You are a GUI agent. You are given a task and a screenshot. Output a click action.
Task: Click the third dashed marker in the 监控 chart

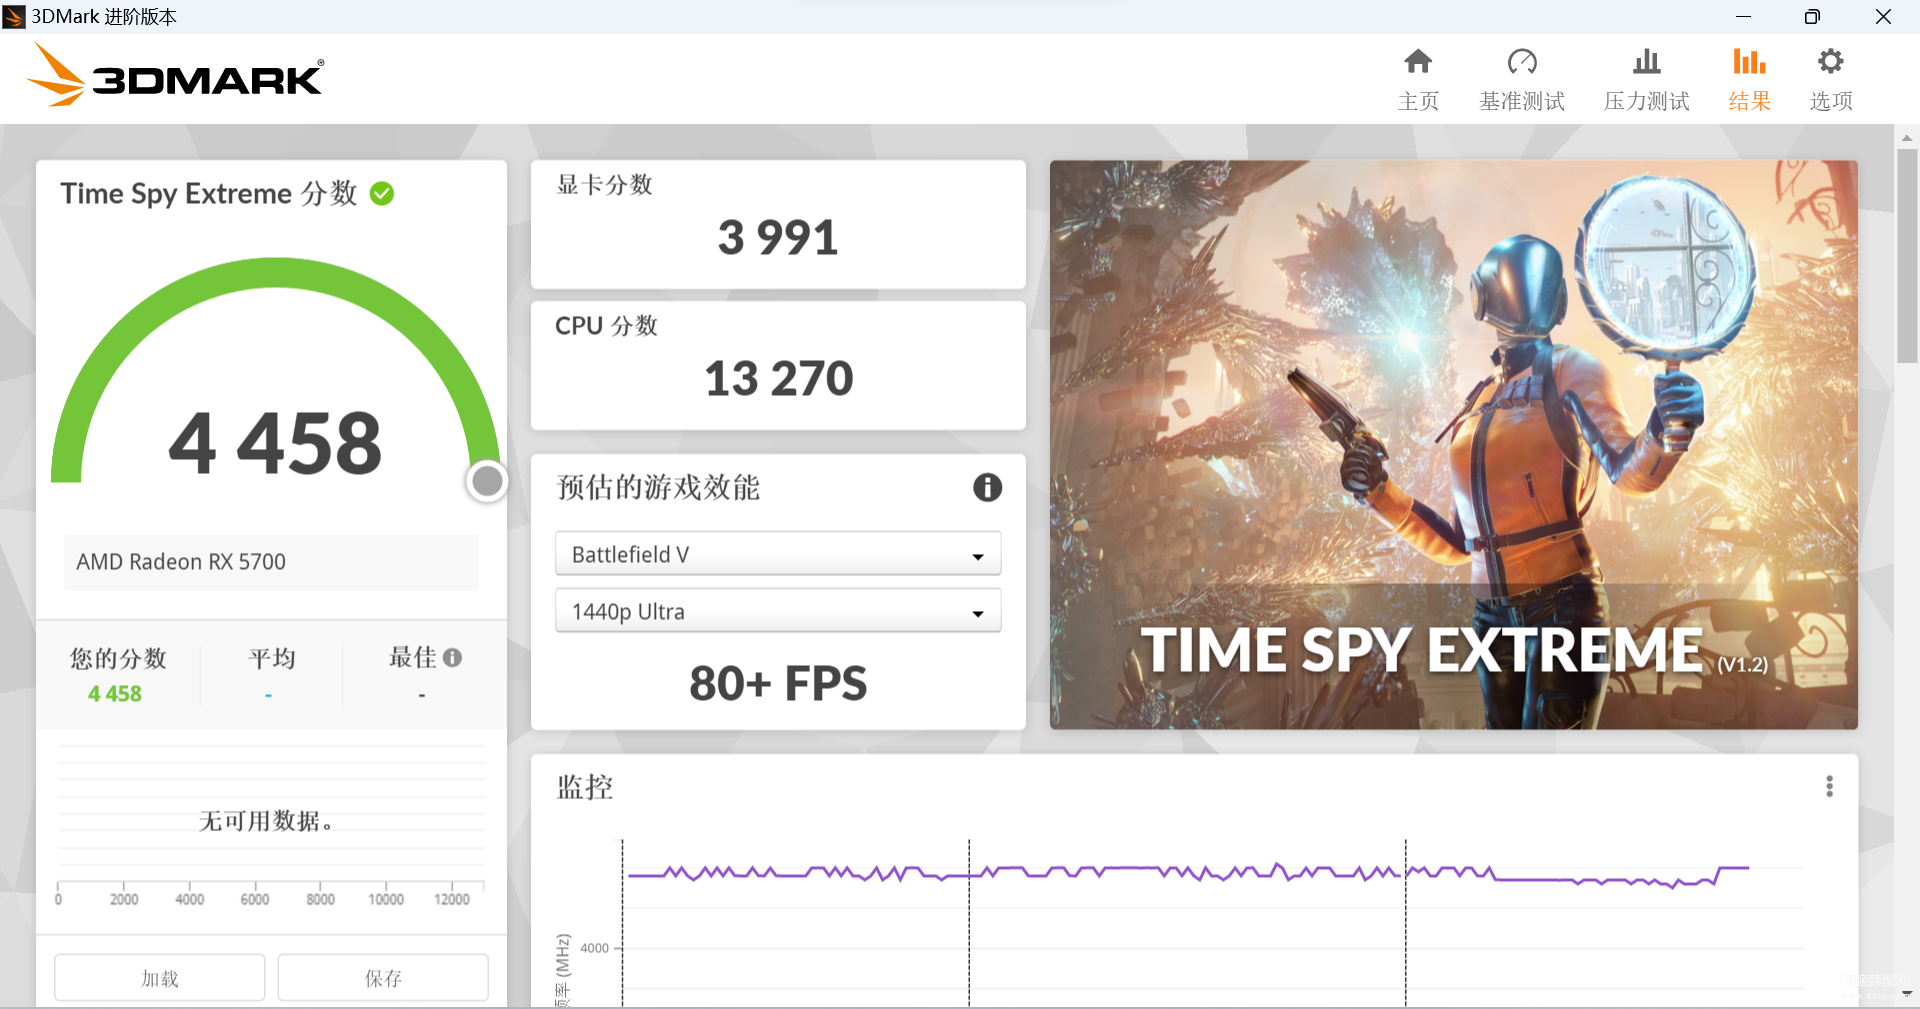1405,922
